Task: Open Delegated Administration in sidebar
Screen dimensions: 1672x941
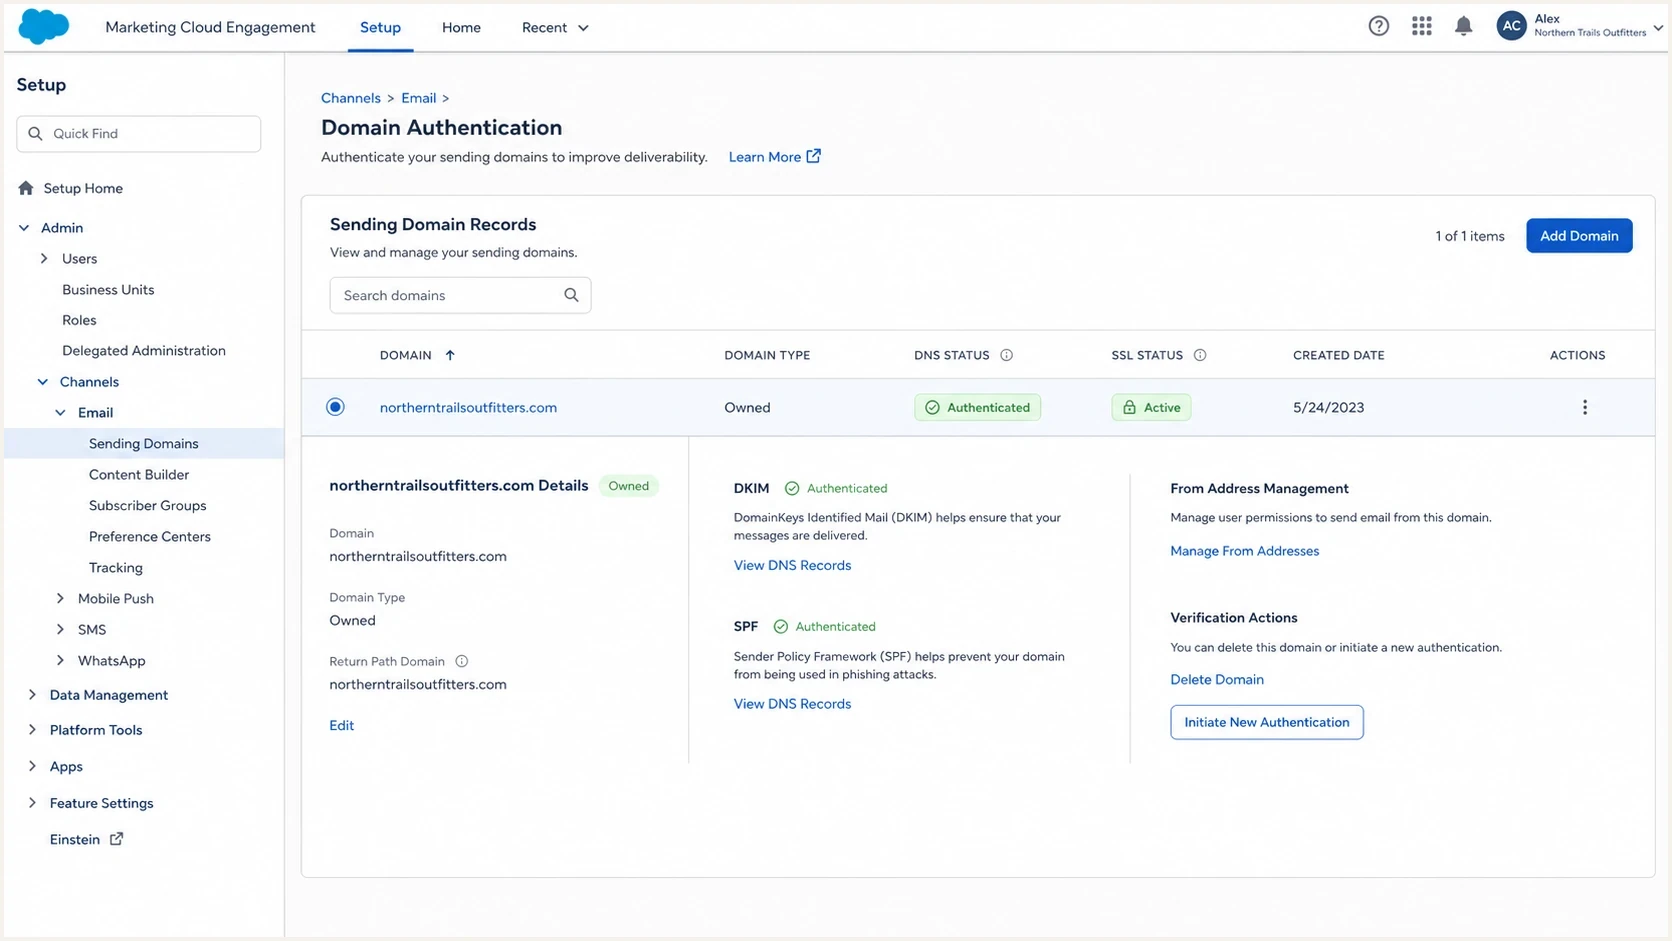Action: (144, 351)
